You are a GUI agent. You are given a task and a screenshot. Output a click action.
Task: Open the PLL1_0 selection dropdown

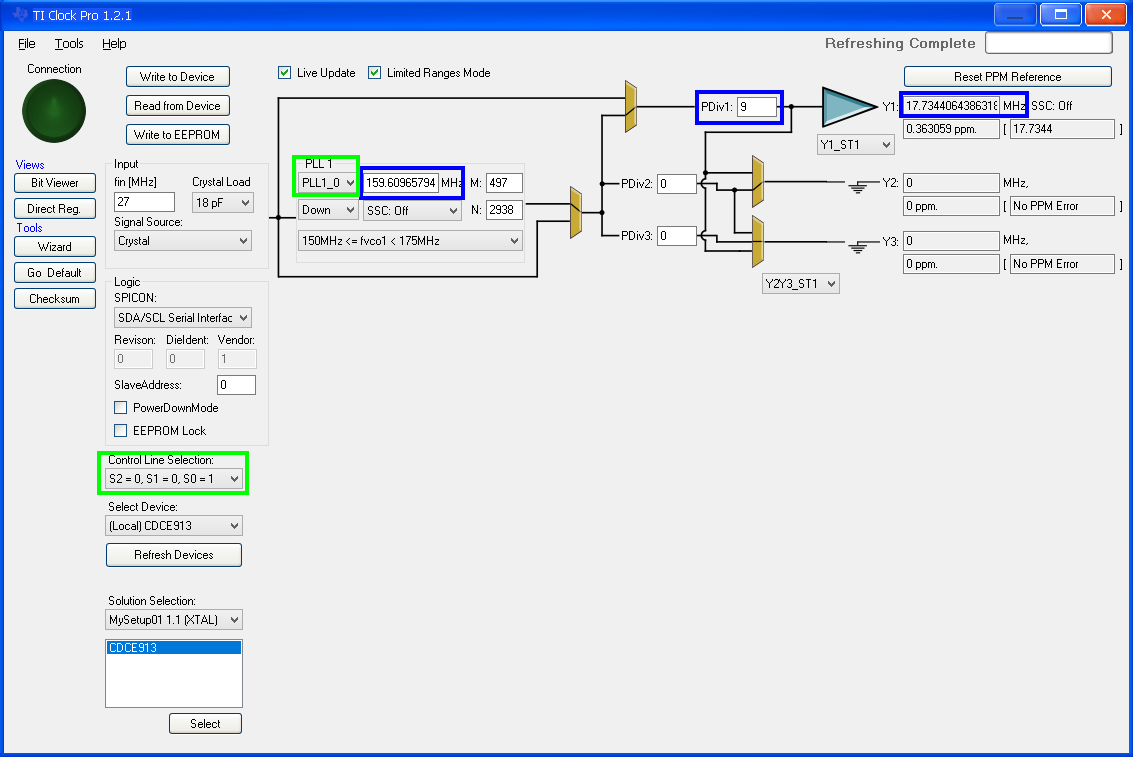click(x=328, y=183)
